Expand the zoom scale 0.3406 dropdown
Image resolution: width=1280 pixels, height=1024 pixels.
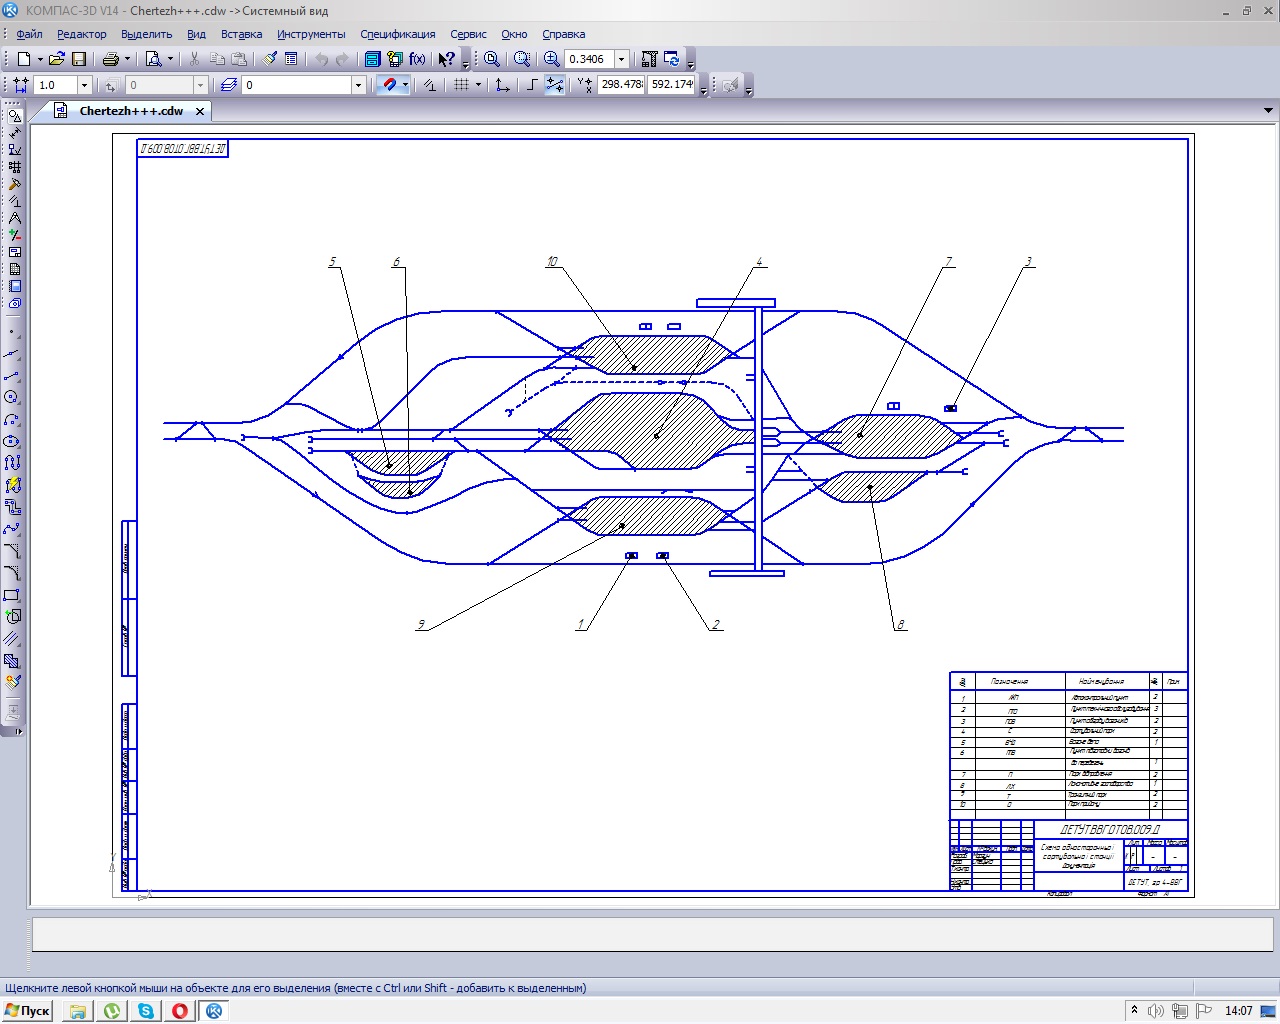tap(621, 59)
